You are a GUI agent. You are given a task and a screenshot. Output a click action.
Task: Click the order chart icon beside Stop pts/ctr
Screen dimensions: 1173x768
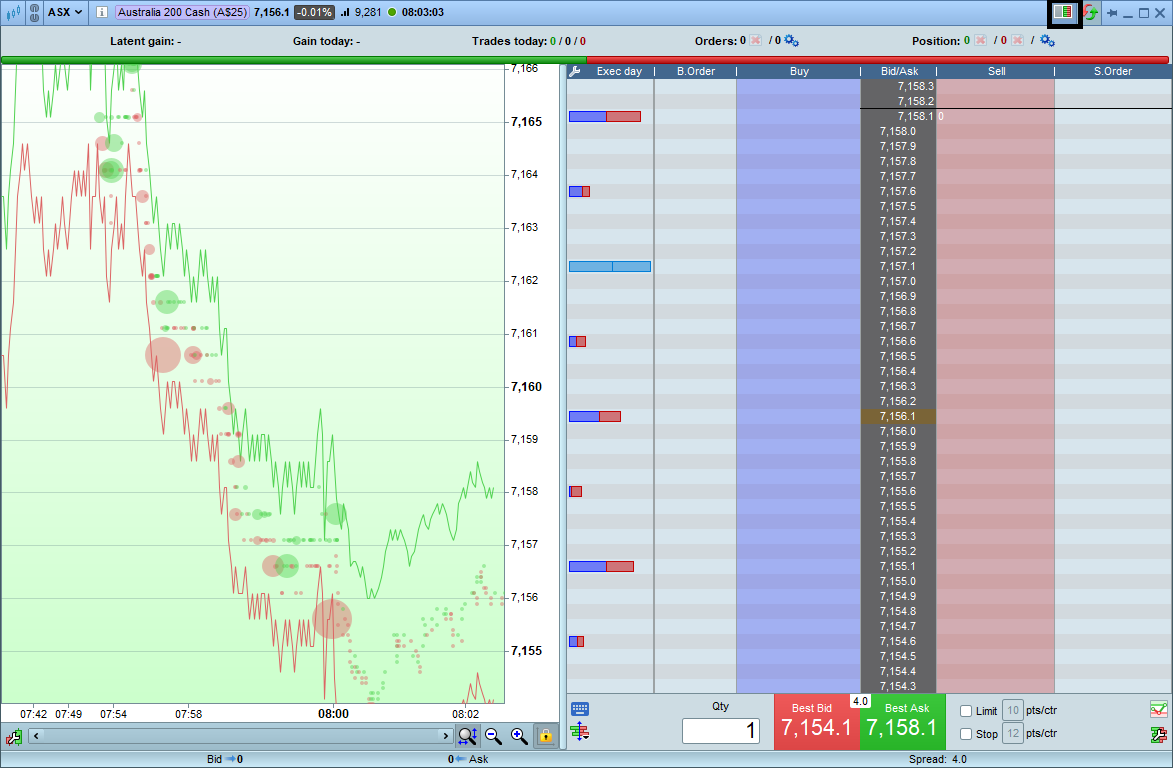coord(1158,734)
